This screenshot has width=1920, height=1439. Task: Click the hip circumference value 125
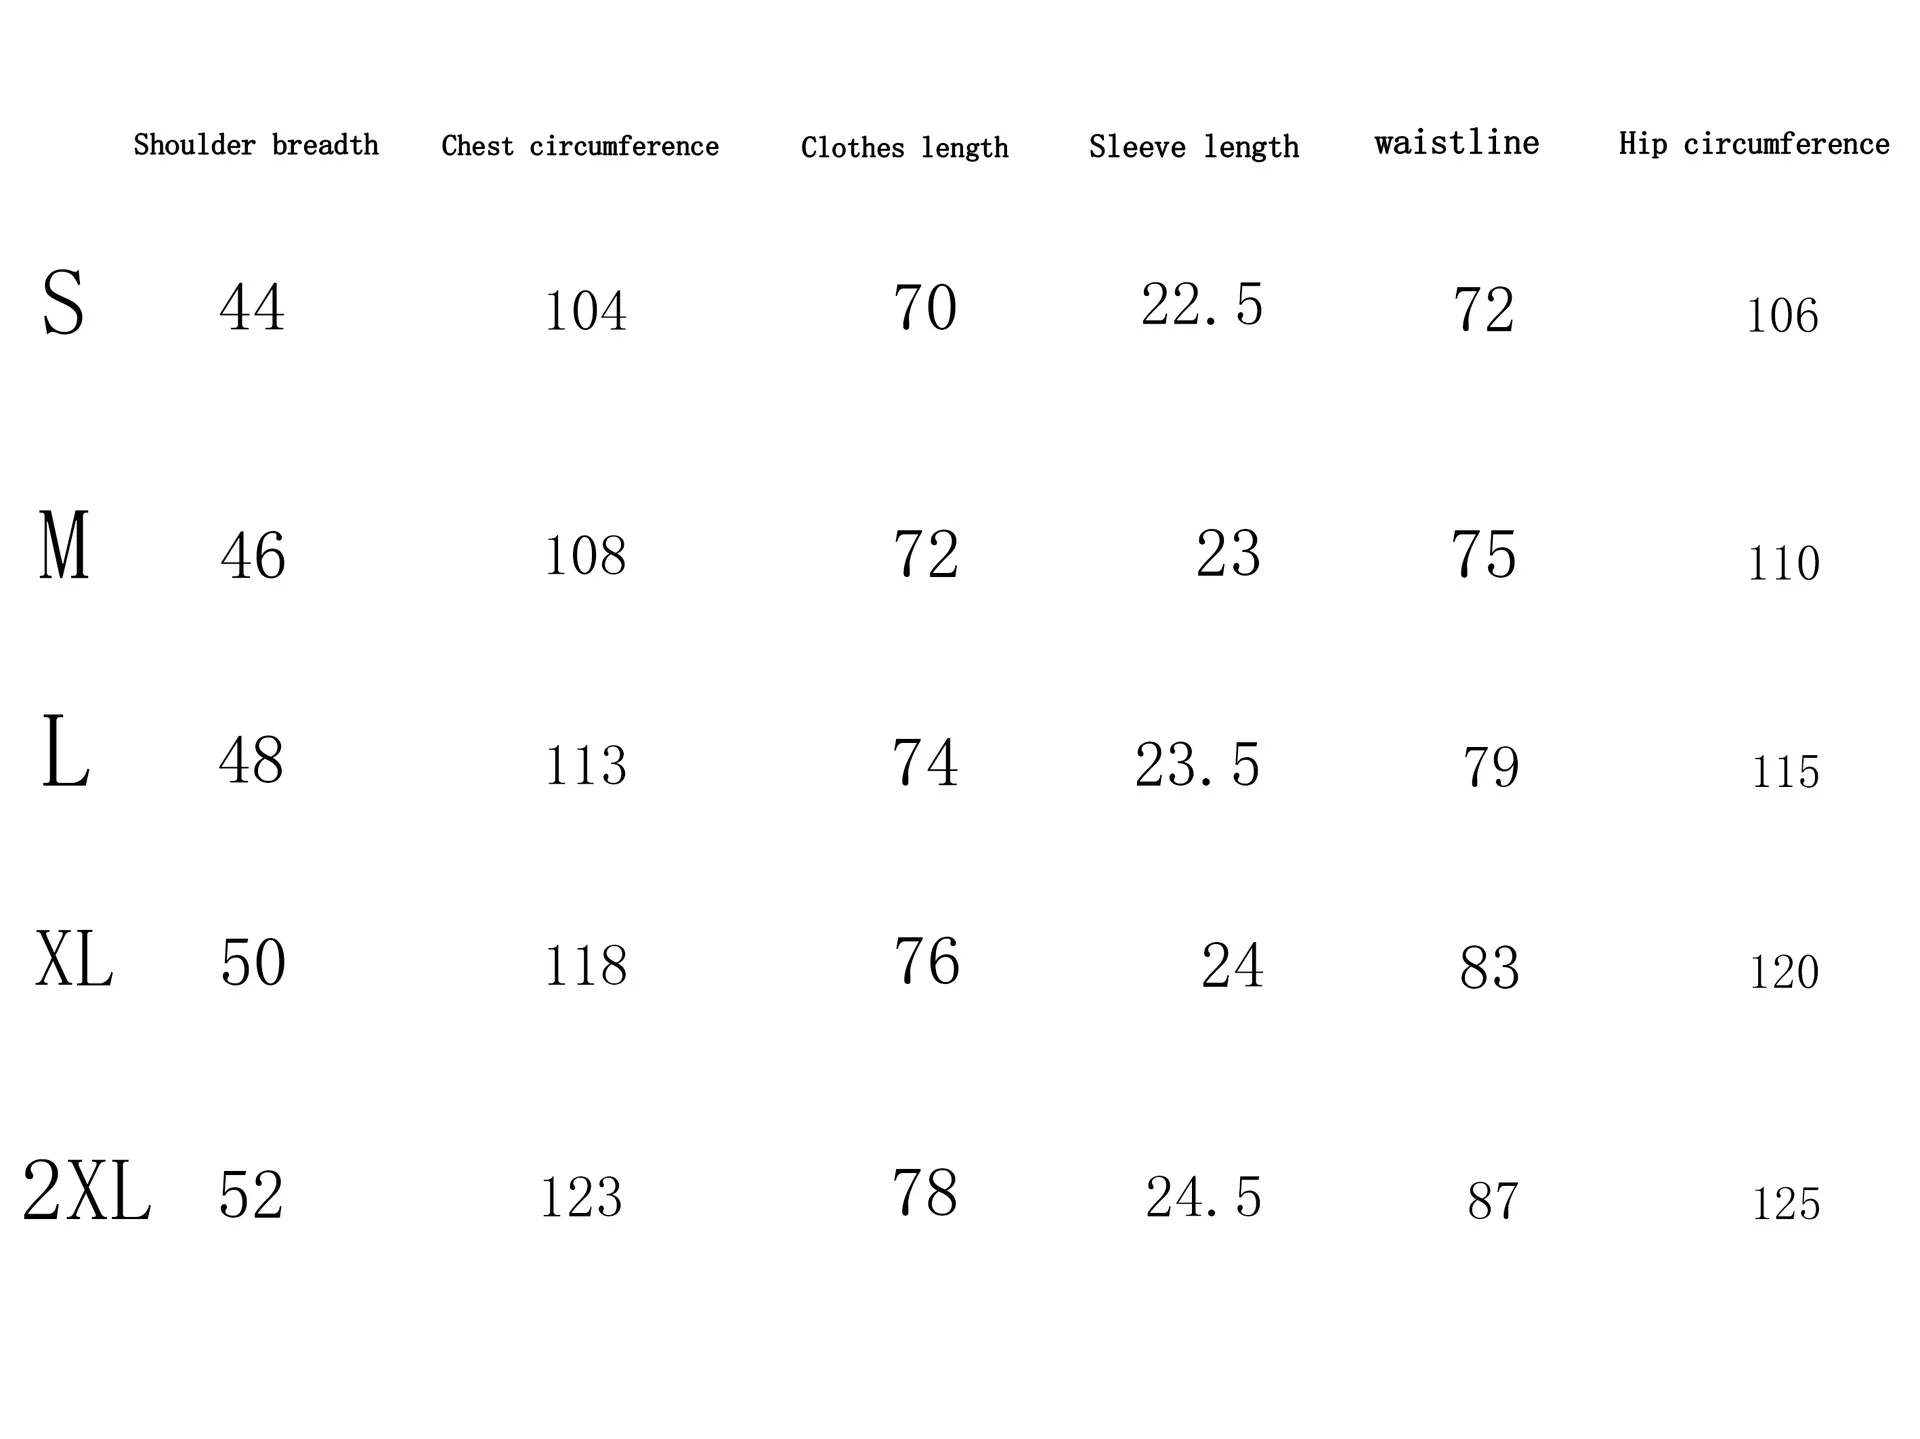1786,1203
